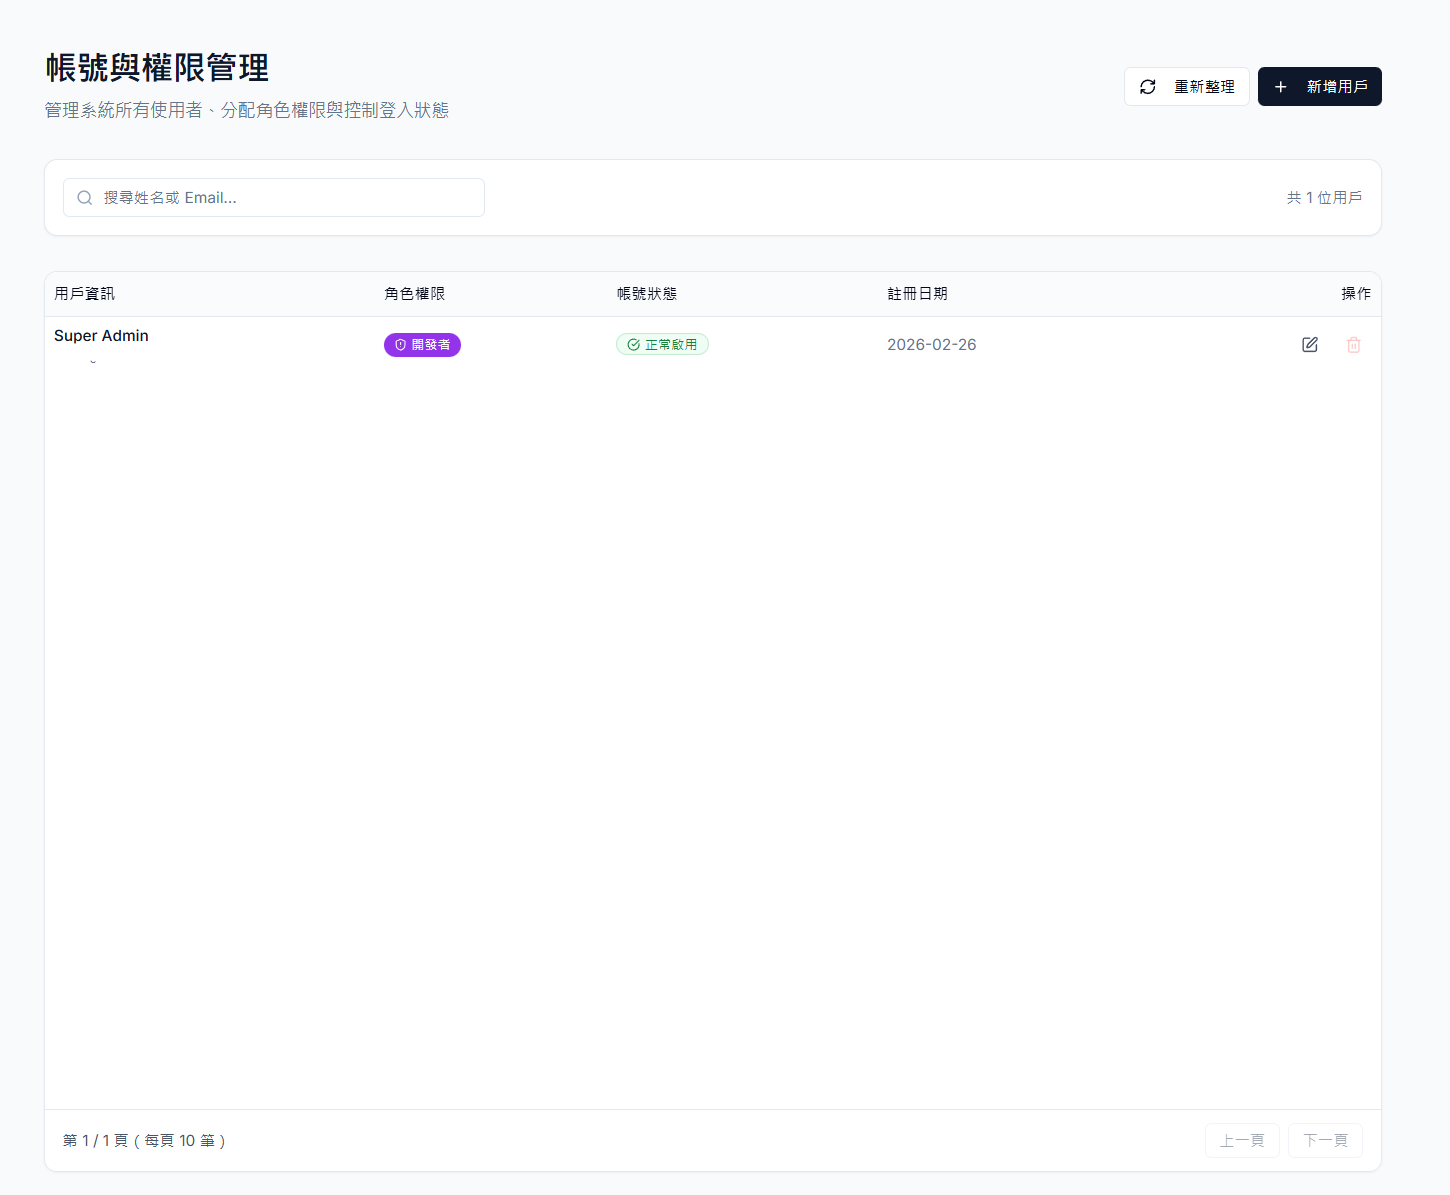Select the Super Admin user name

(x=101, y=336)
